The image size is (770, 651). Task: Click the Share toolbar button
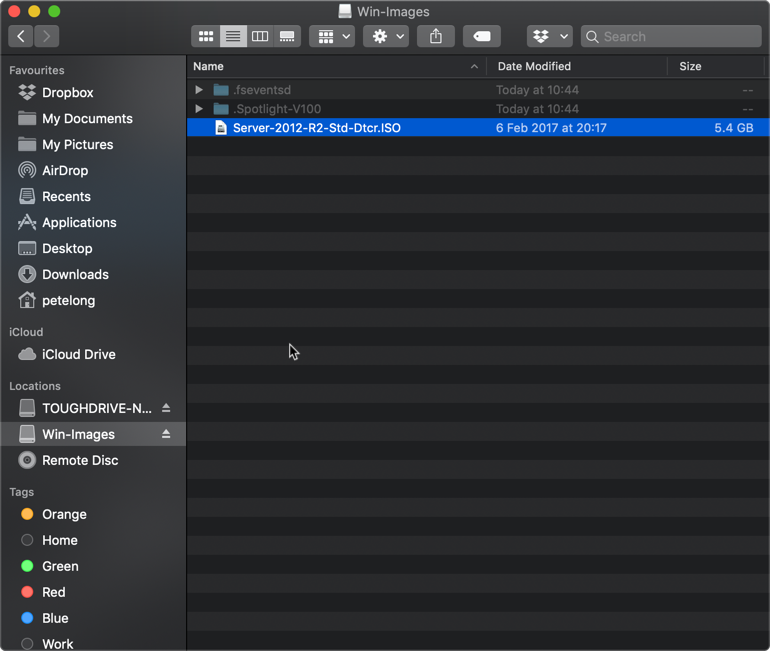click(x=436, y=36)
